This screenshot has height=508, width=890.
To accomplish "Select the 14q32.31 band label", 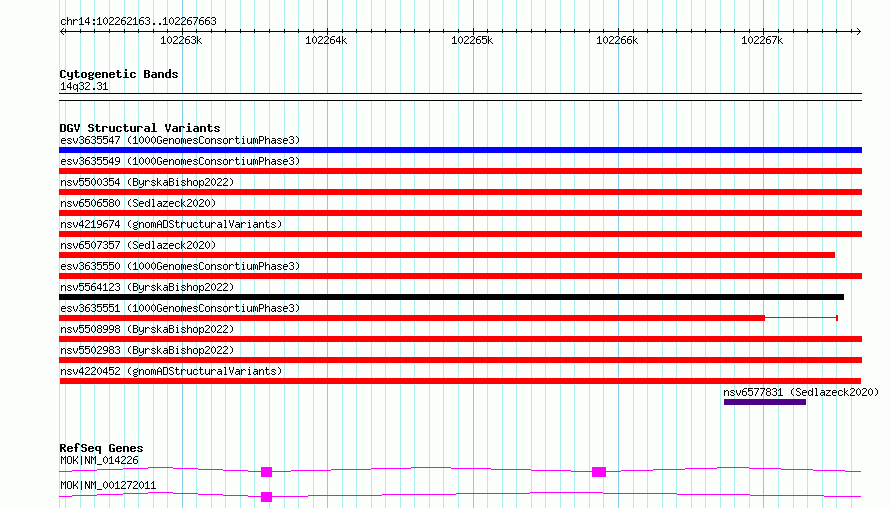I will [84, 86].
